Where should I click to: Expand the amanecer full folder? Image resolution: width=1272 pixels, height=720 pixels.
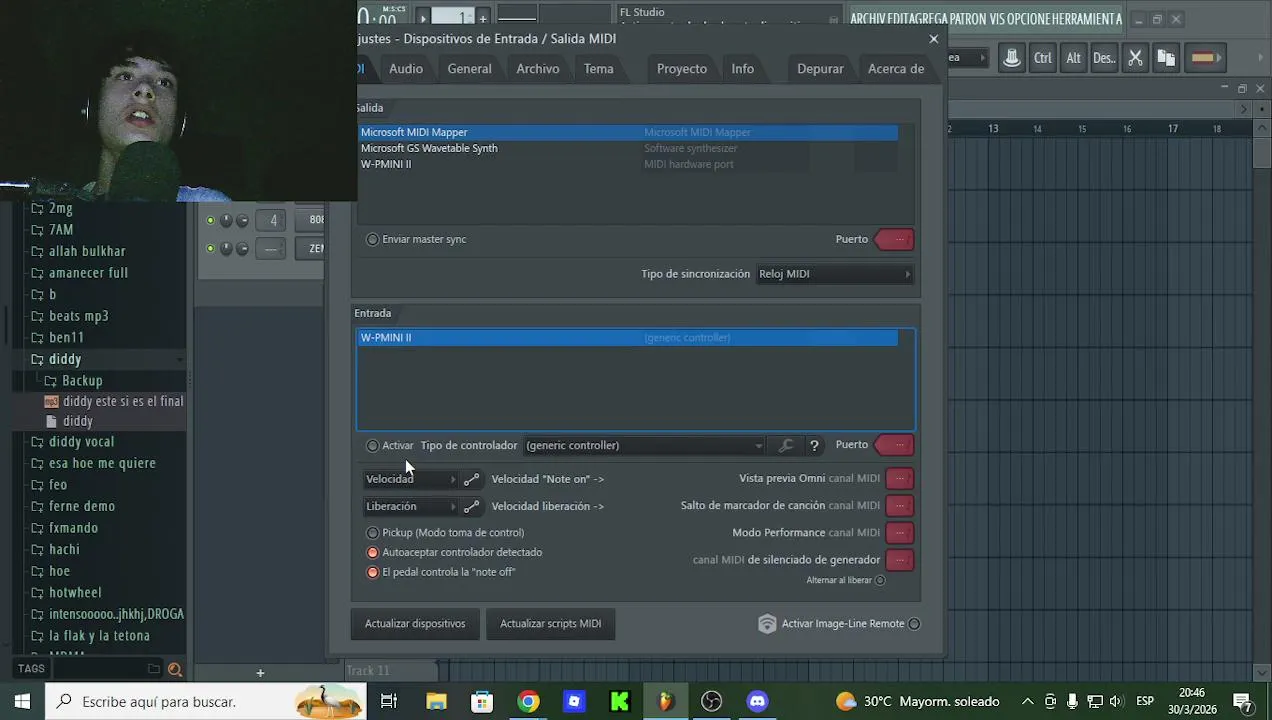click(88, 273)
